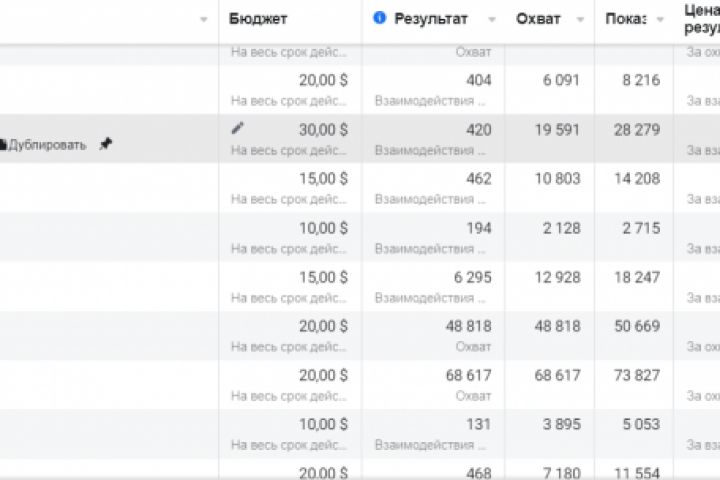Click the pin icon beside Дублировать
The width and height of the screenshot is (720, 480).
[106, 144]
